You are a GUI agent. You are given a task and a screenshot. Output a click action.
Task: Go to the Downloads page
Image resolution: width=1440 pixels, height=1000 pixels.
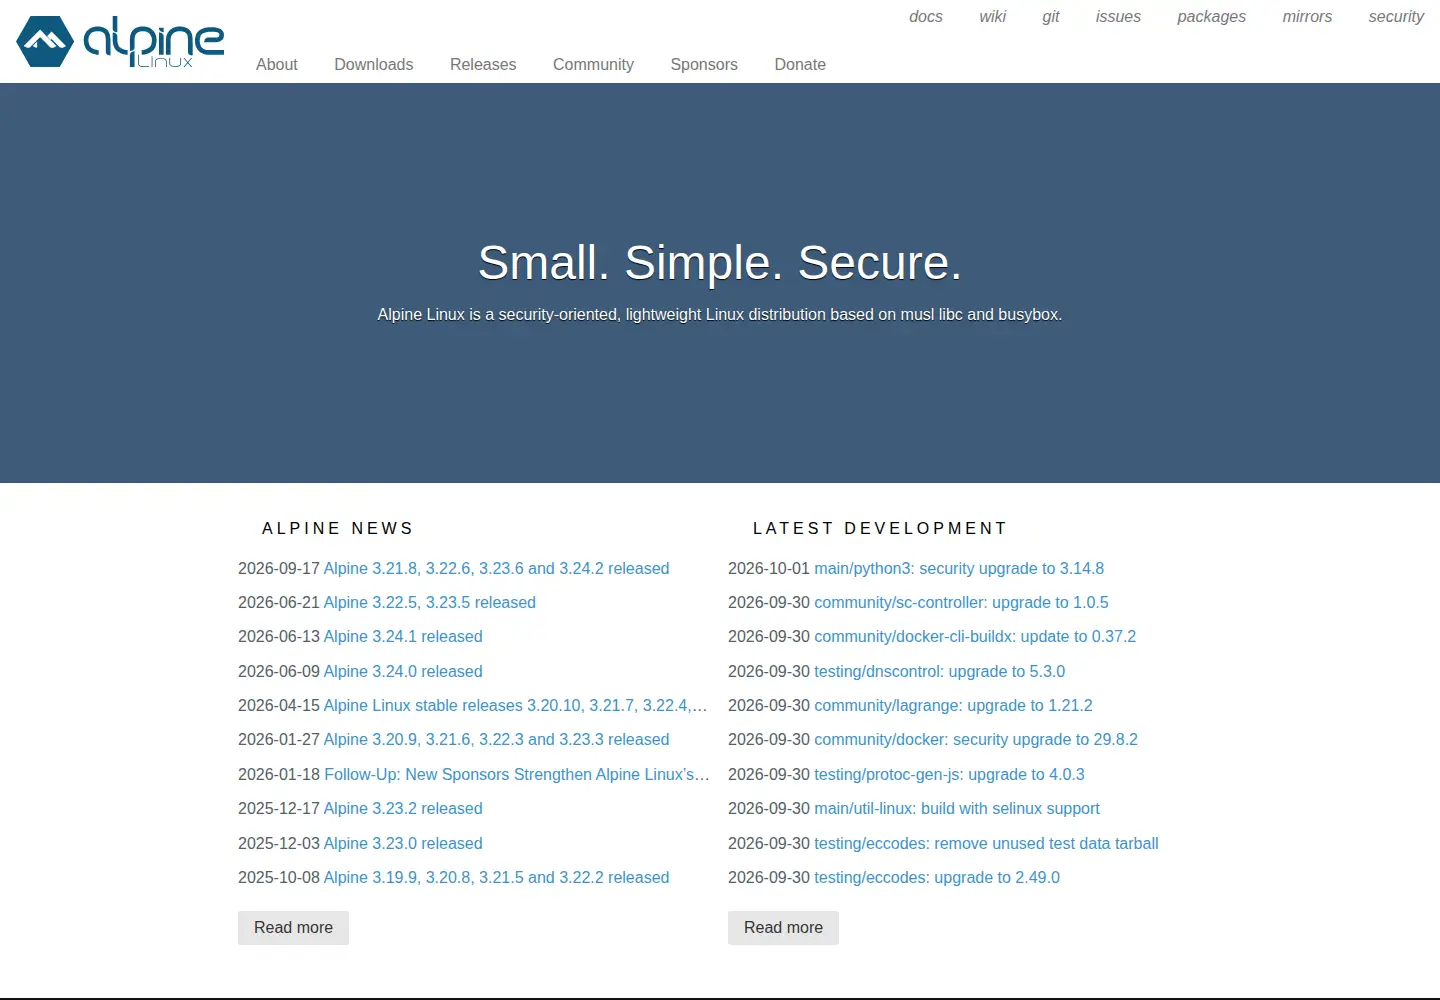pyautogui.click(x=374, y=64)
